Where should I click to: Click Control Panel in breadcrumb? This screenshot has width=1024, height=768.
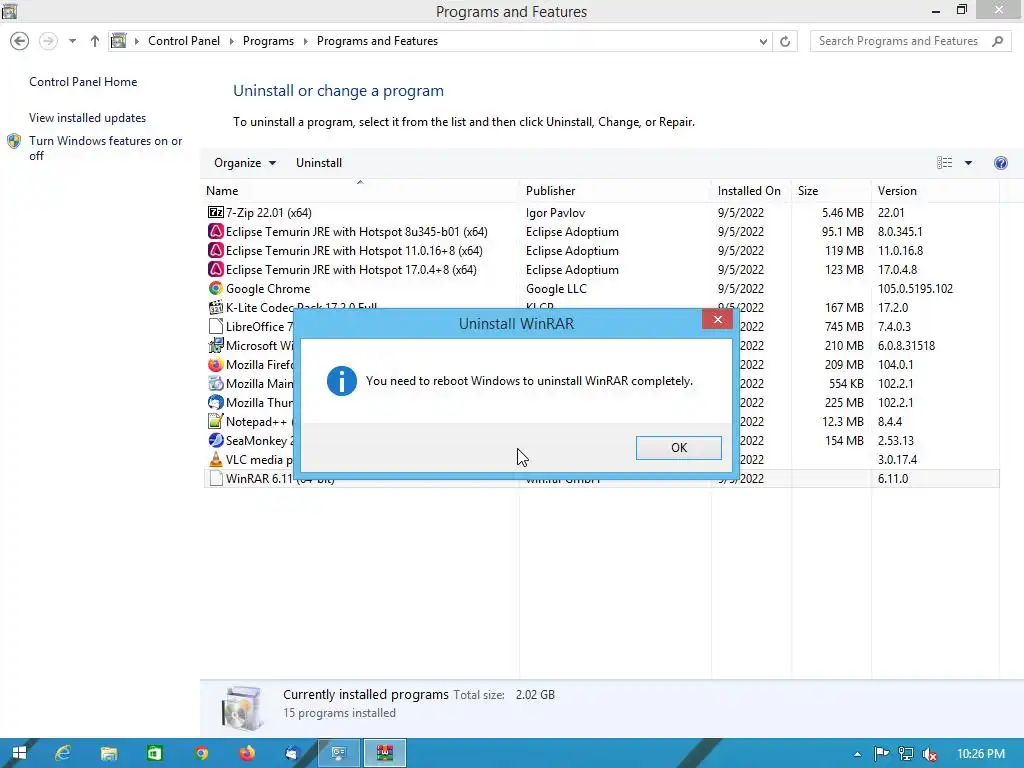click(x=184, y=40)
